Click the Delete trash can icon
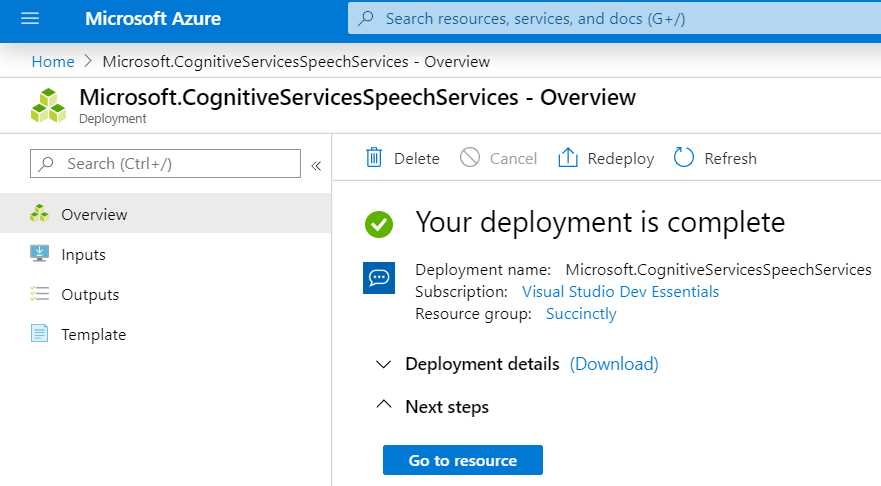881x486 pixels. (374, 158)
